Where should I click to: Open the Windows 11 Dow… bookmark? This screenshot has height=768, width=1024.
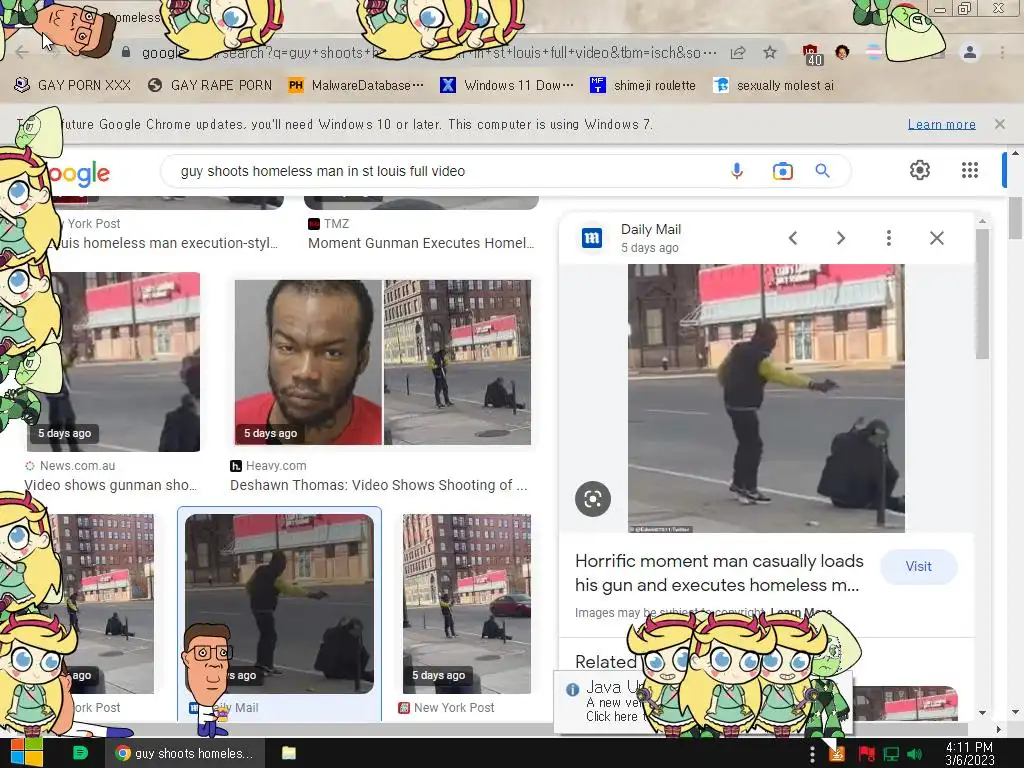tap(507, 86)
